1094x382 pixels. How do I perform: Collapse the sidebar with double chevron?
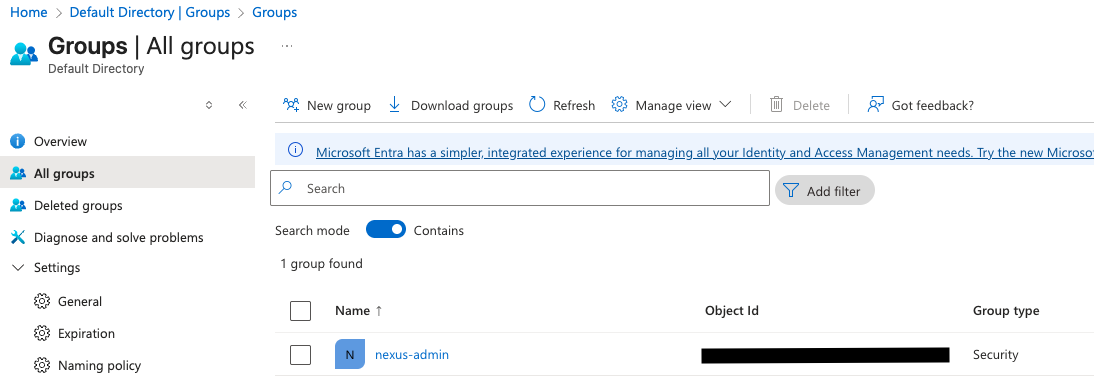pyautogui.click(x=243, y=105)
